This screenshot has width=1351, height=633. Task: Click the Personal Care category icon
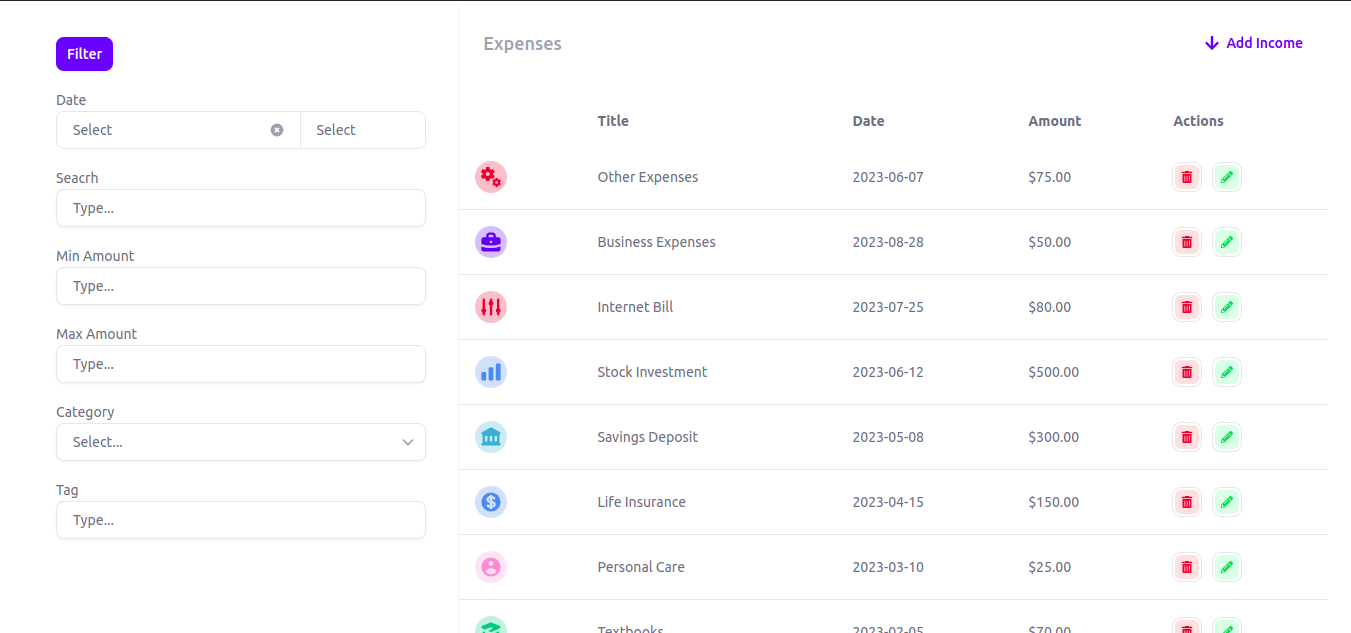[x=491, y=567]
